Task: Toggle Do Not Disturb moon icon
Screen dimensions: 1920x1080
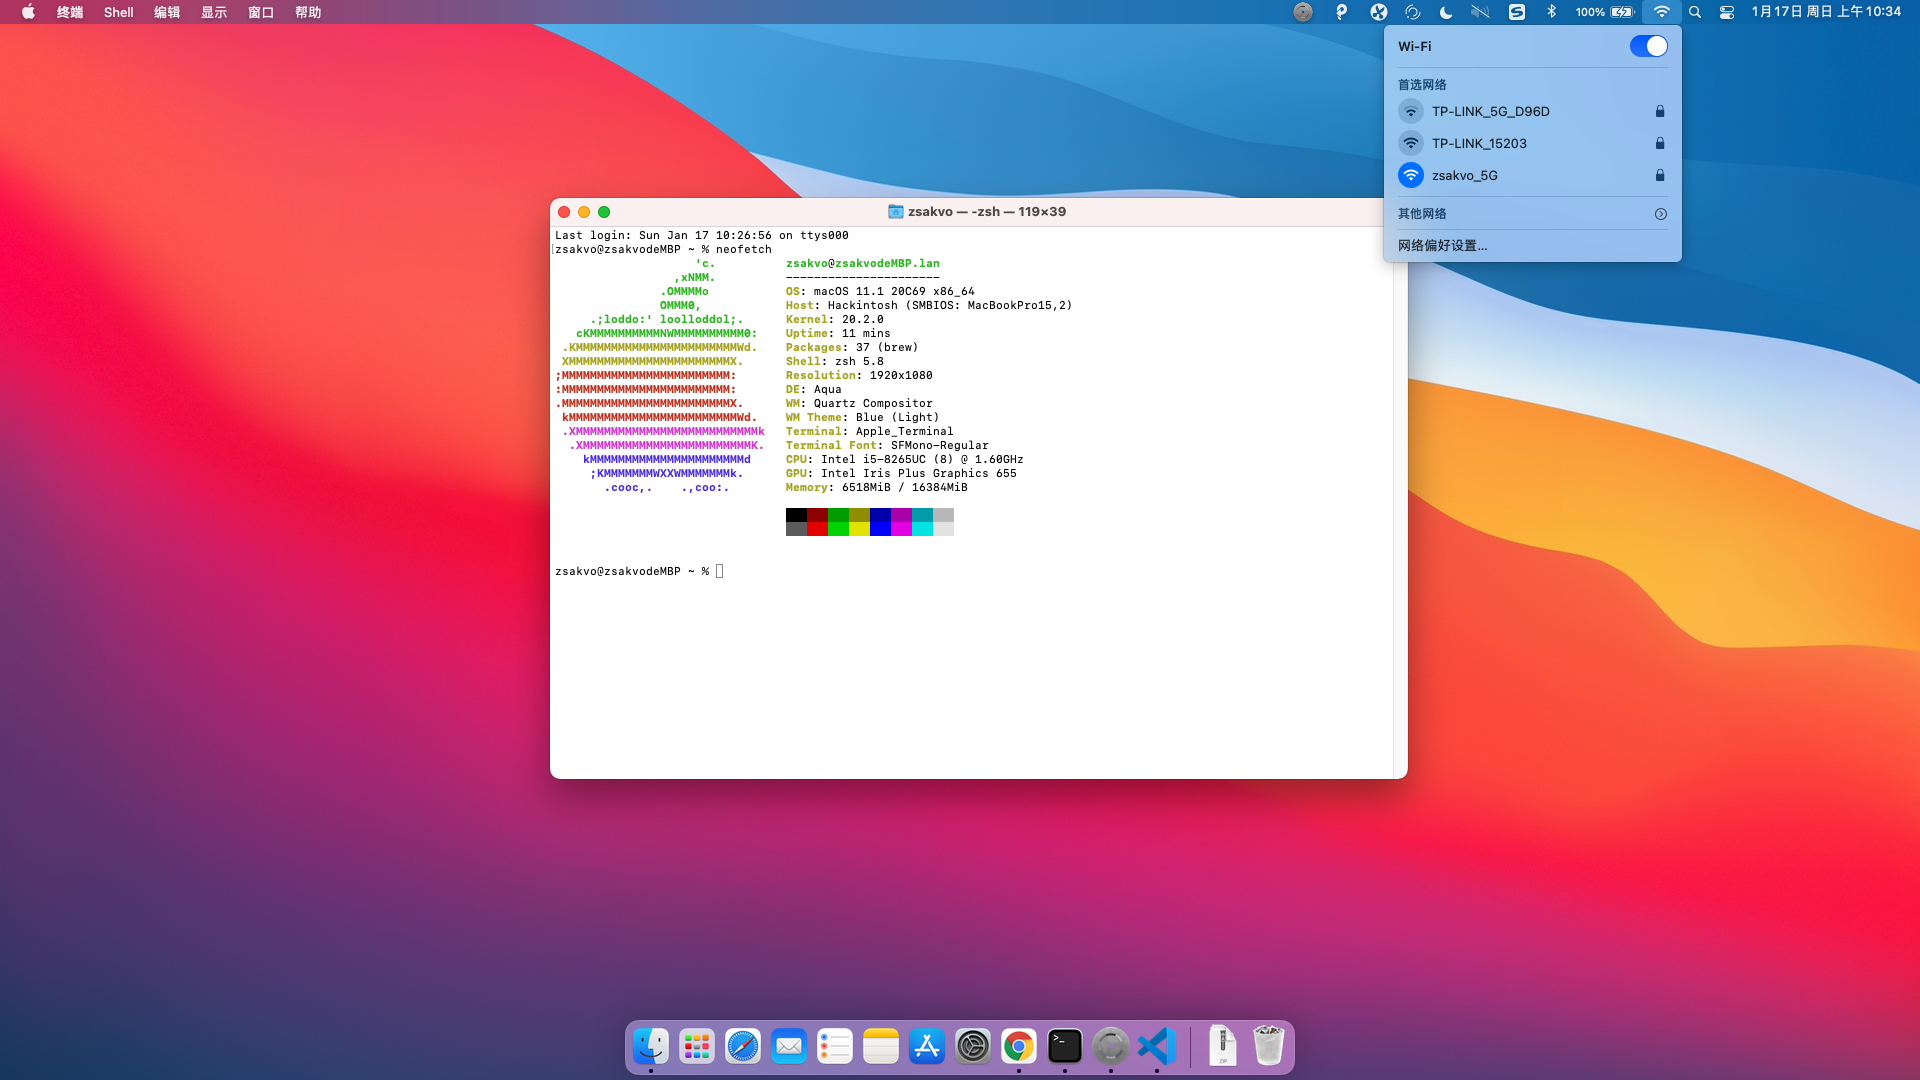Action: (1446, 12)
